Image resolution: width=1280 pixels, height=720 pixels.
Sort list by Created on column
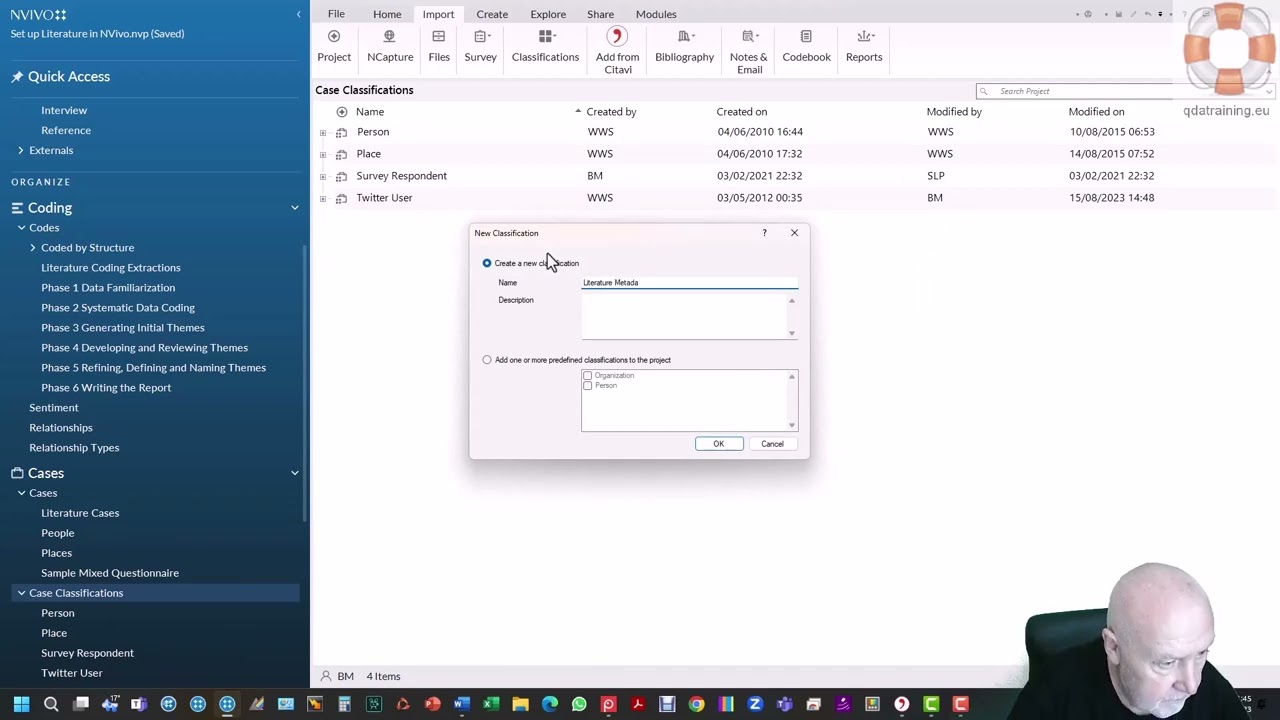pos(741,112)
